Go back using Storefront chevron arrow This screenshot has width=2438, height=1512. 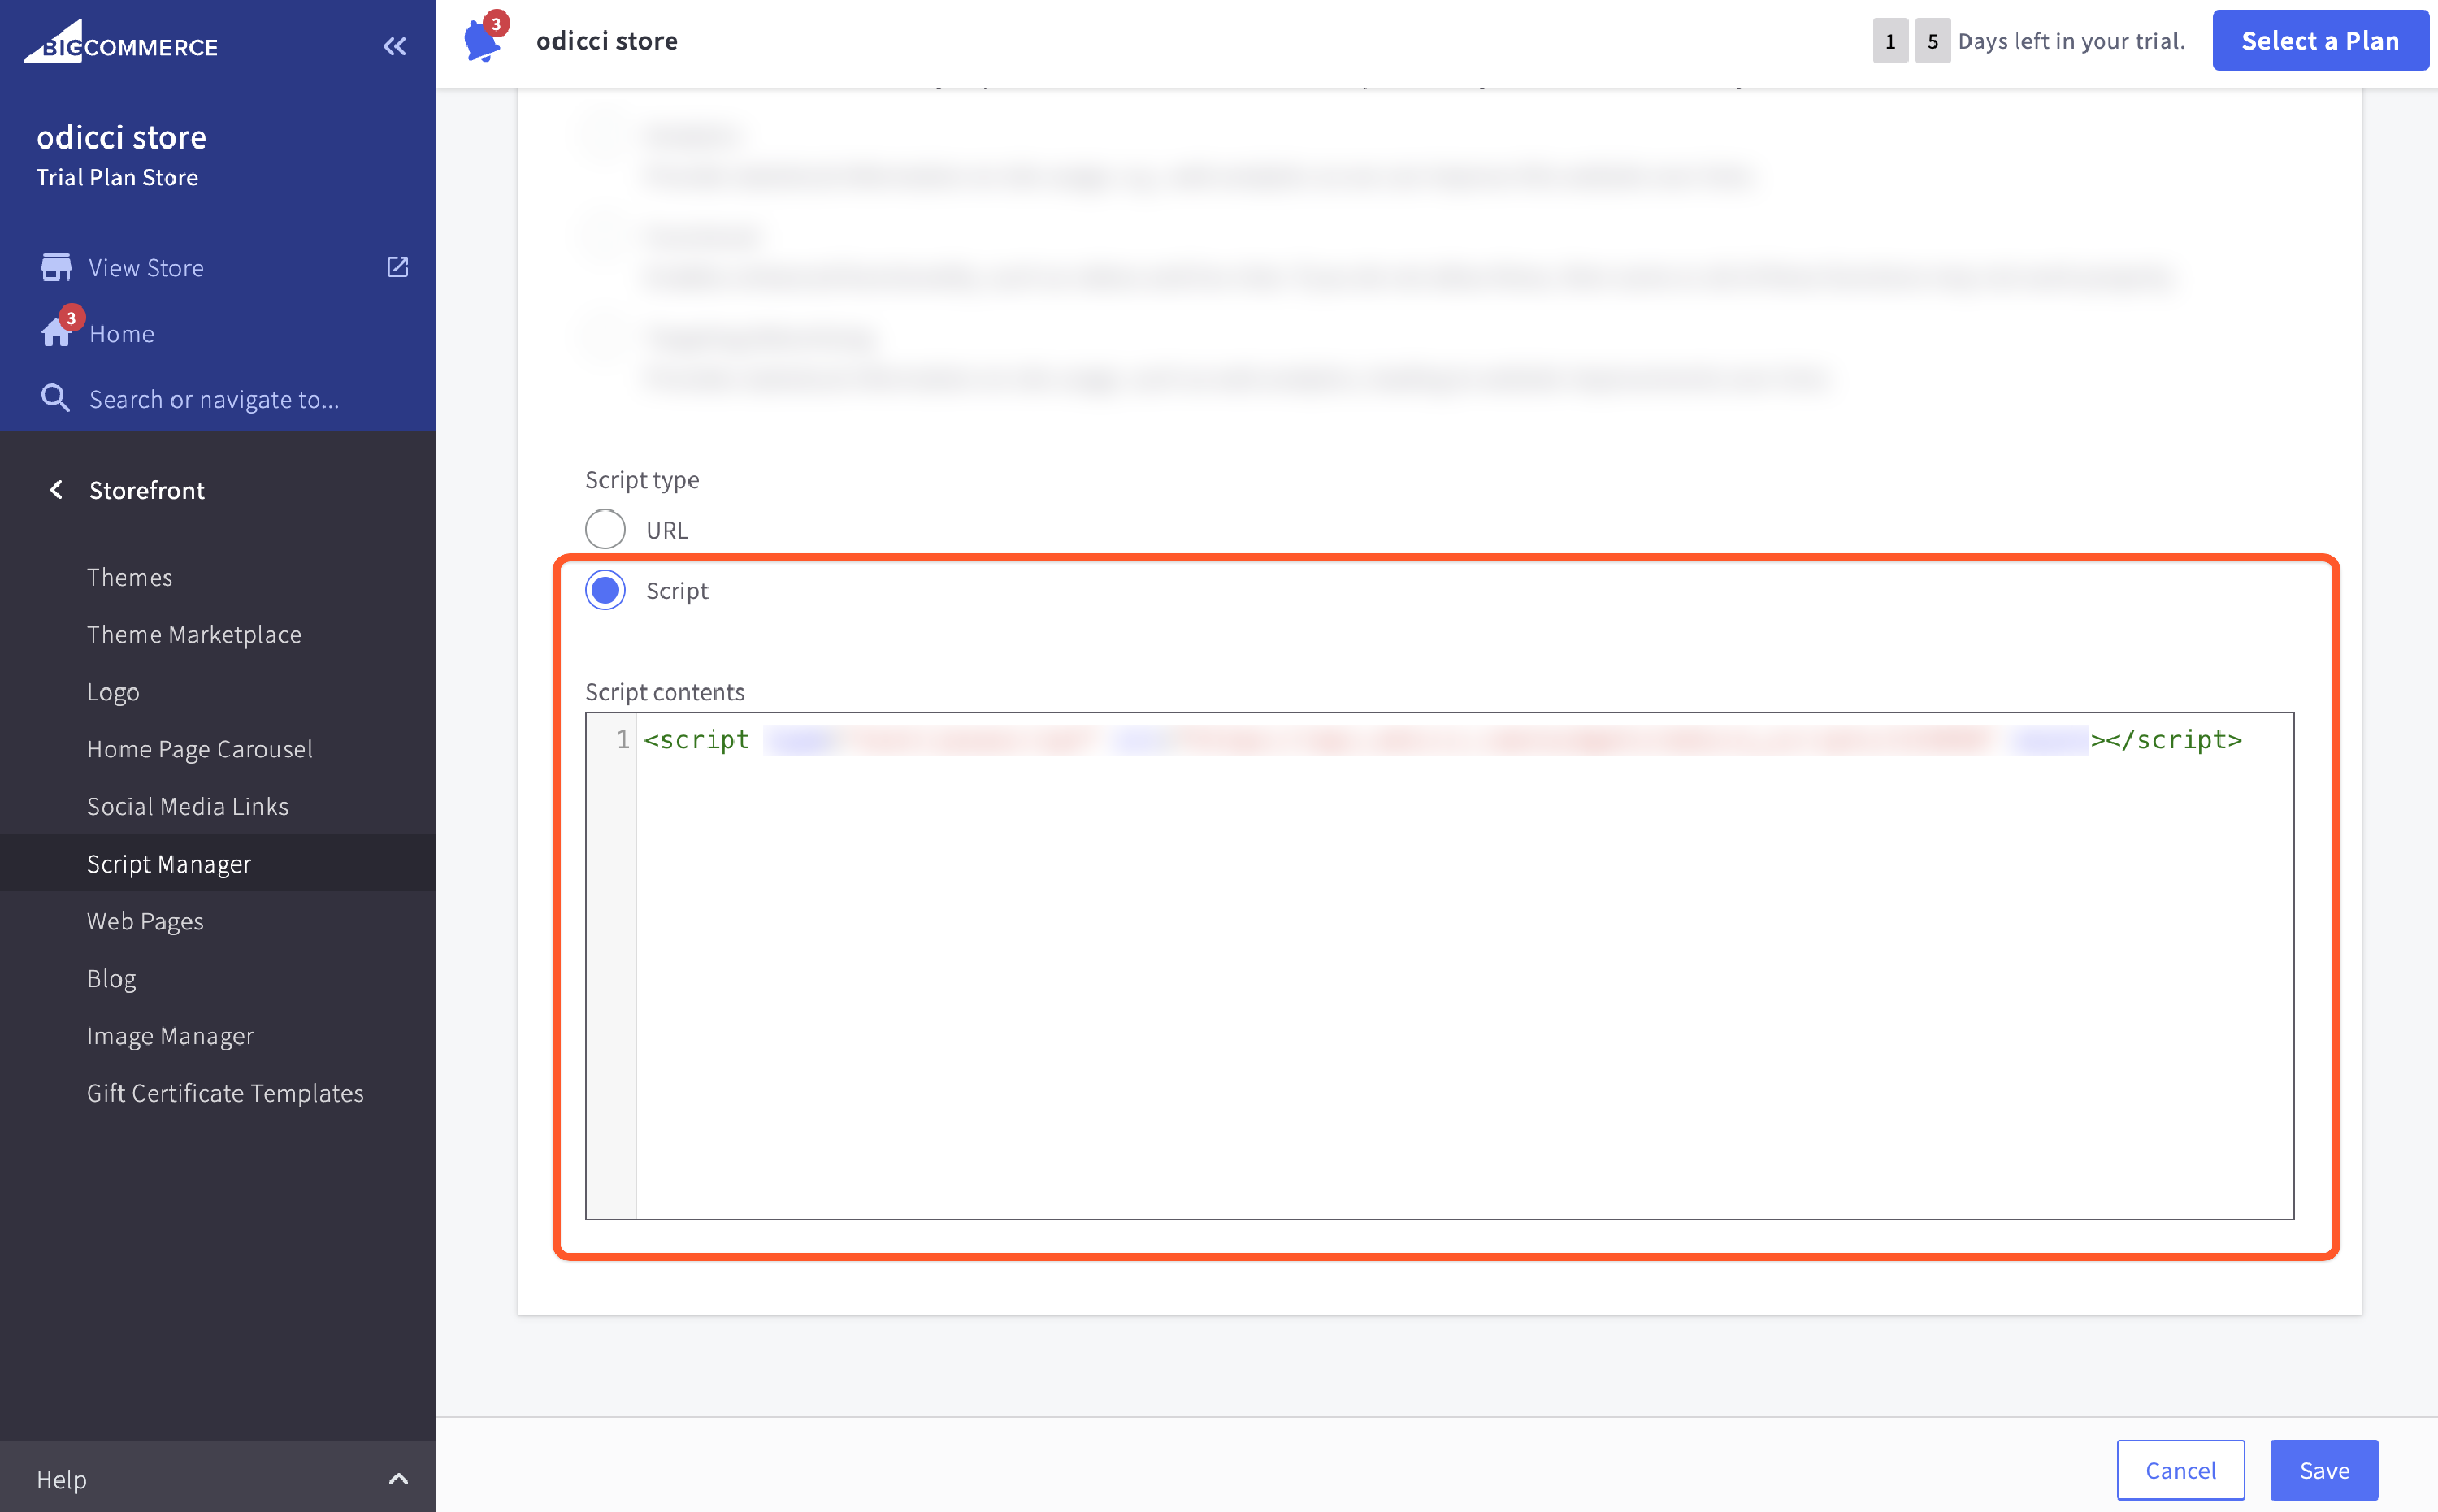pyautogui.click(x=56, y=490)
